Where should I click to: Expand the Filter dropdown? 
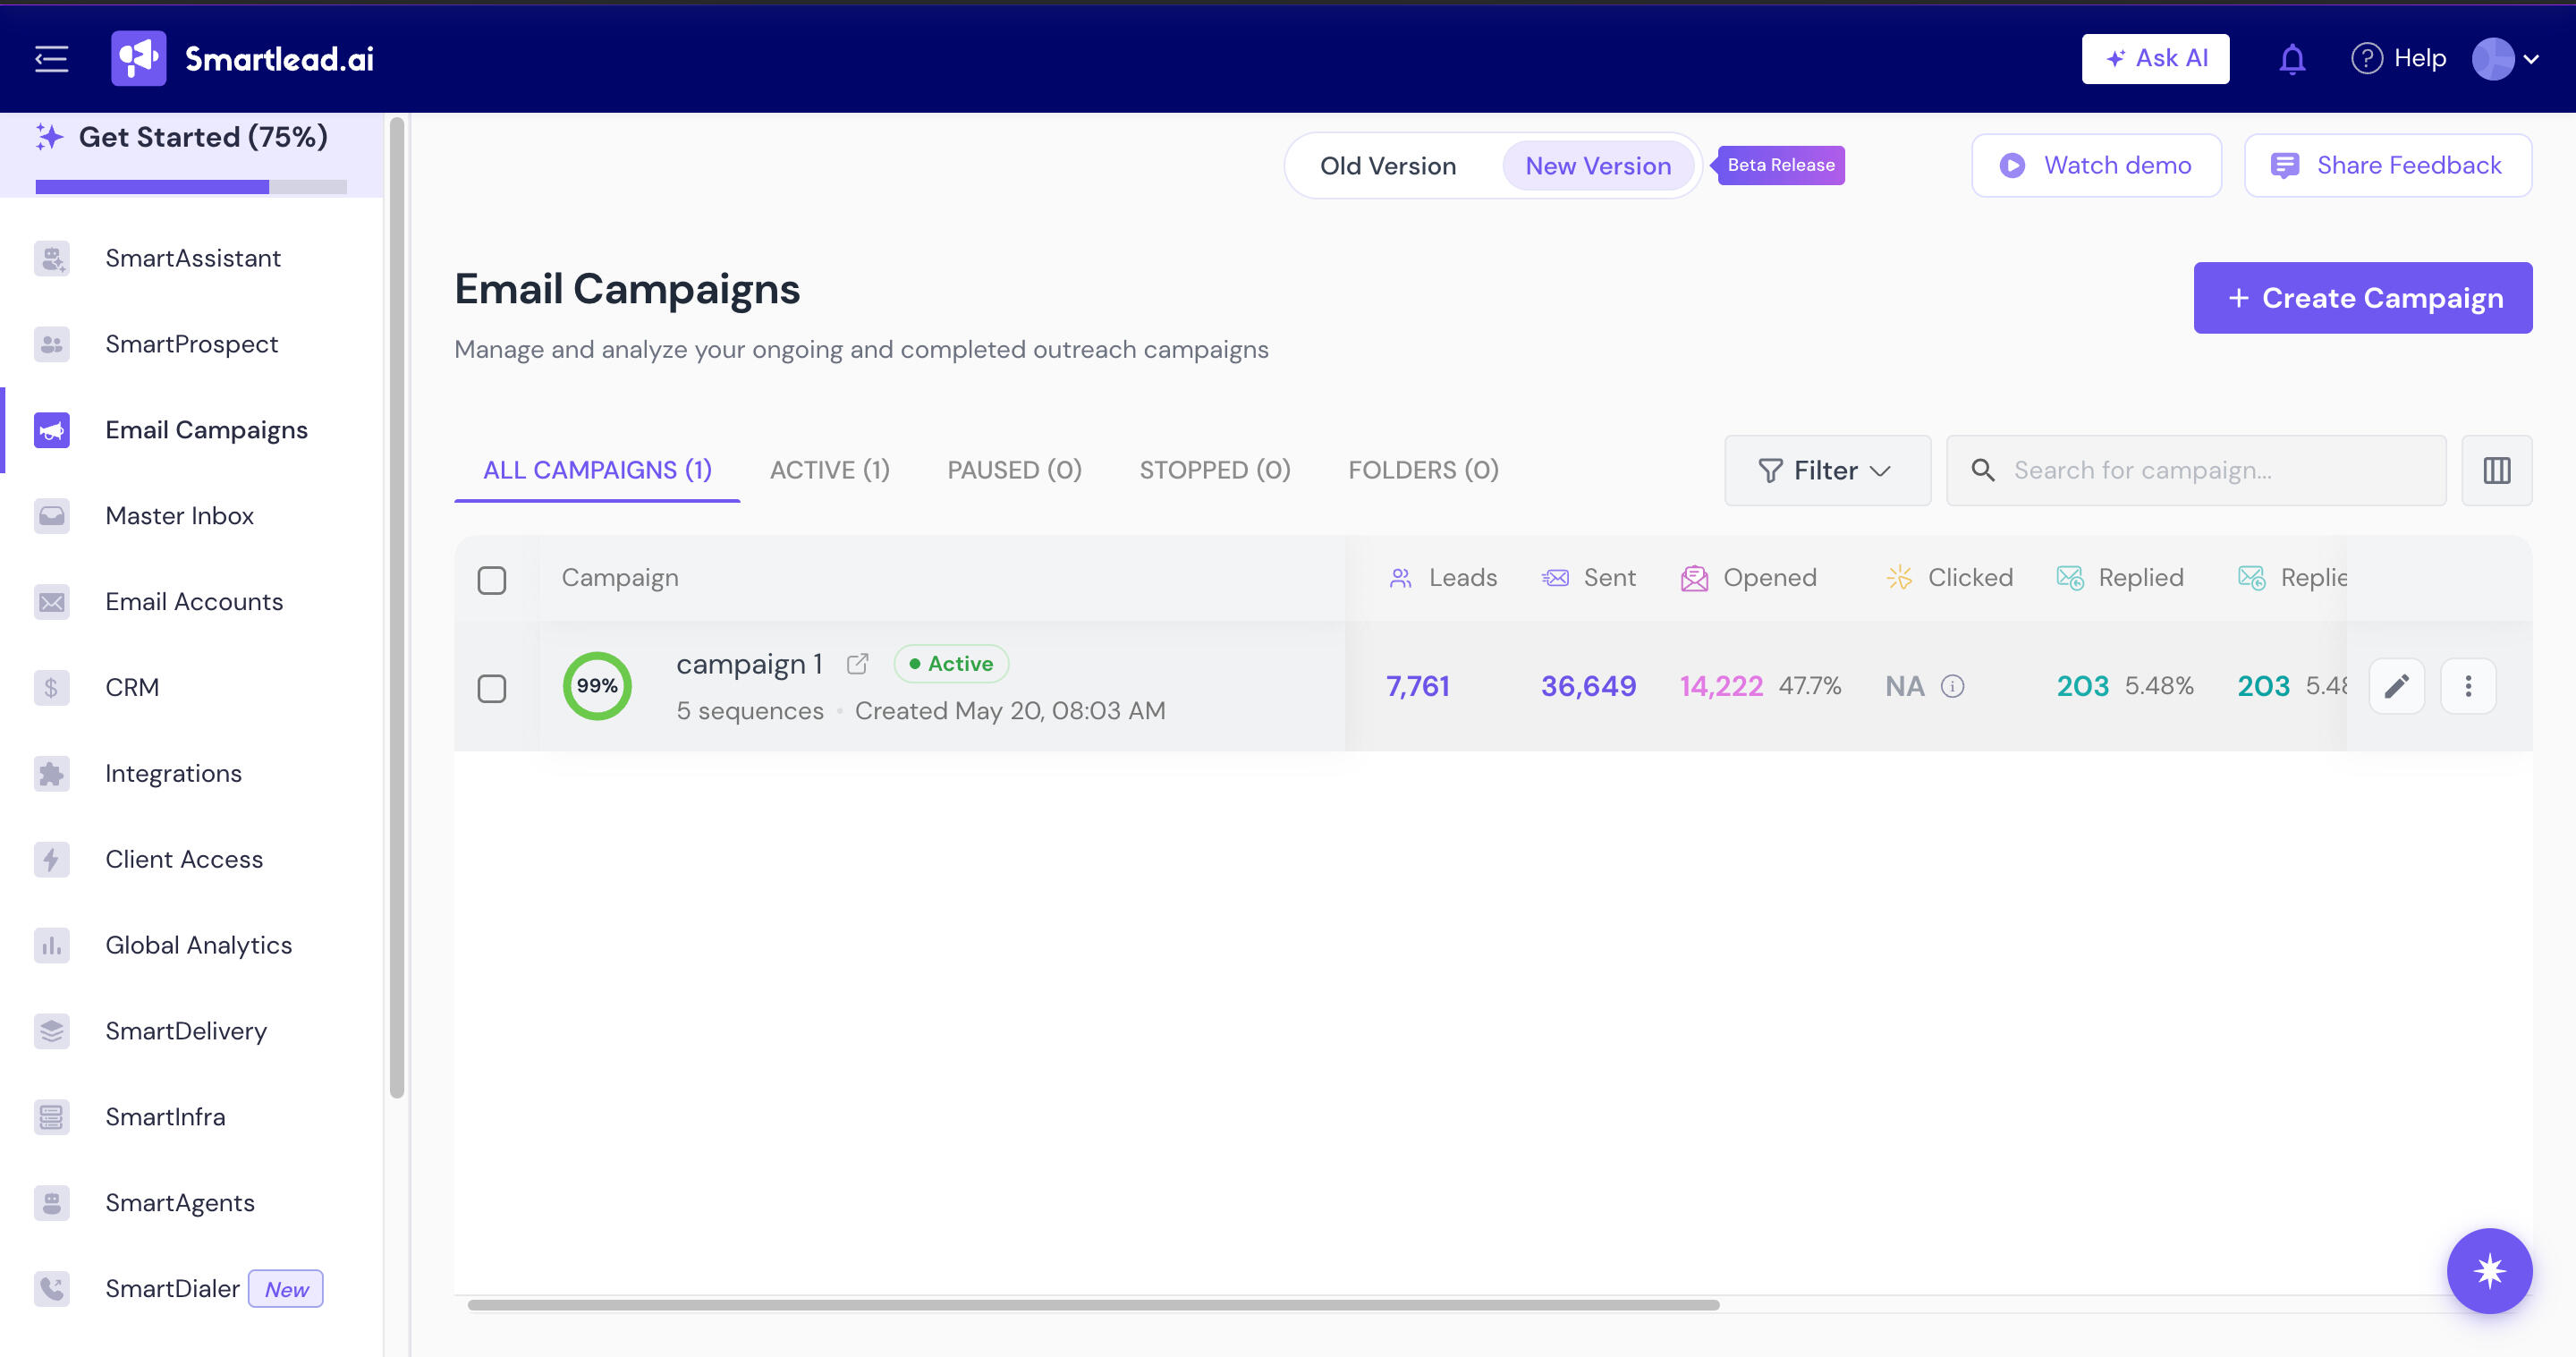1827,470
